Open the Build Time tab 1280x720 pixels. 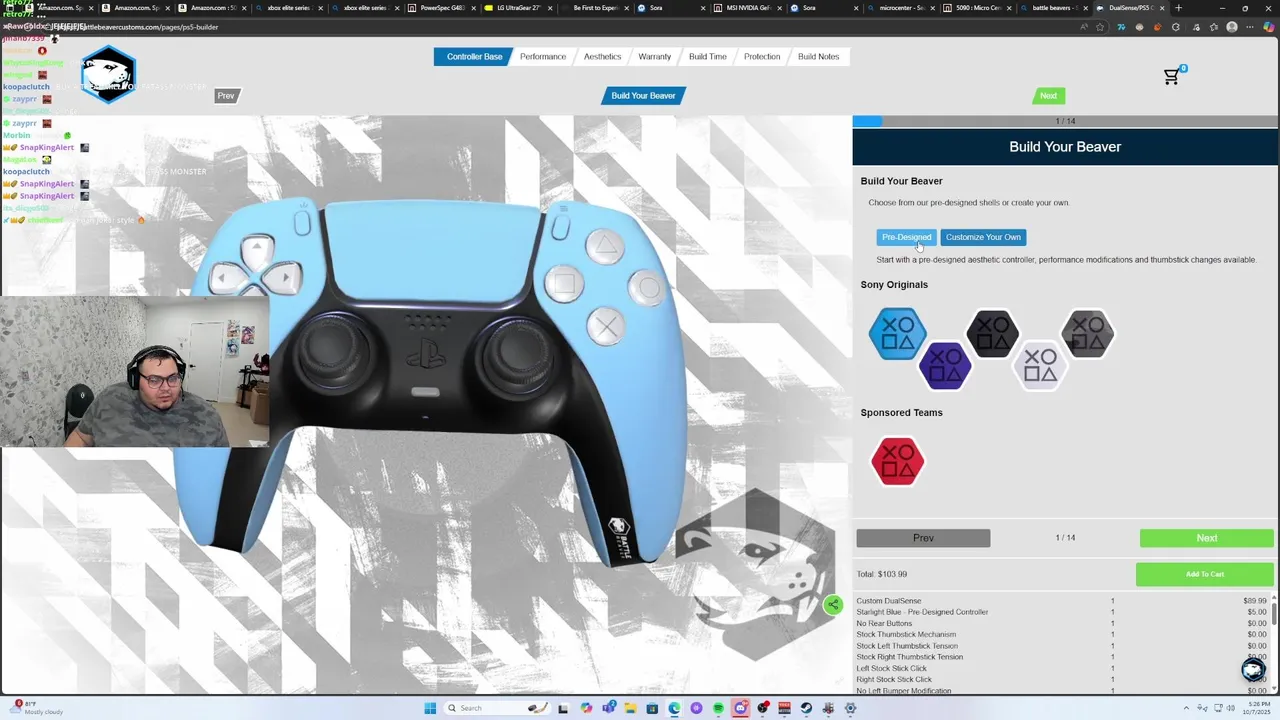[x=708, y=57]
